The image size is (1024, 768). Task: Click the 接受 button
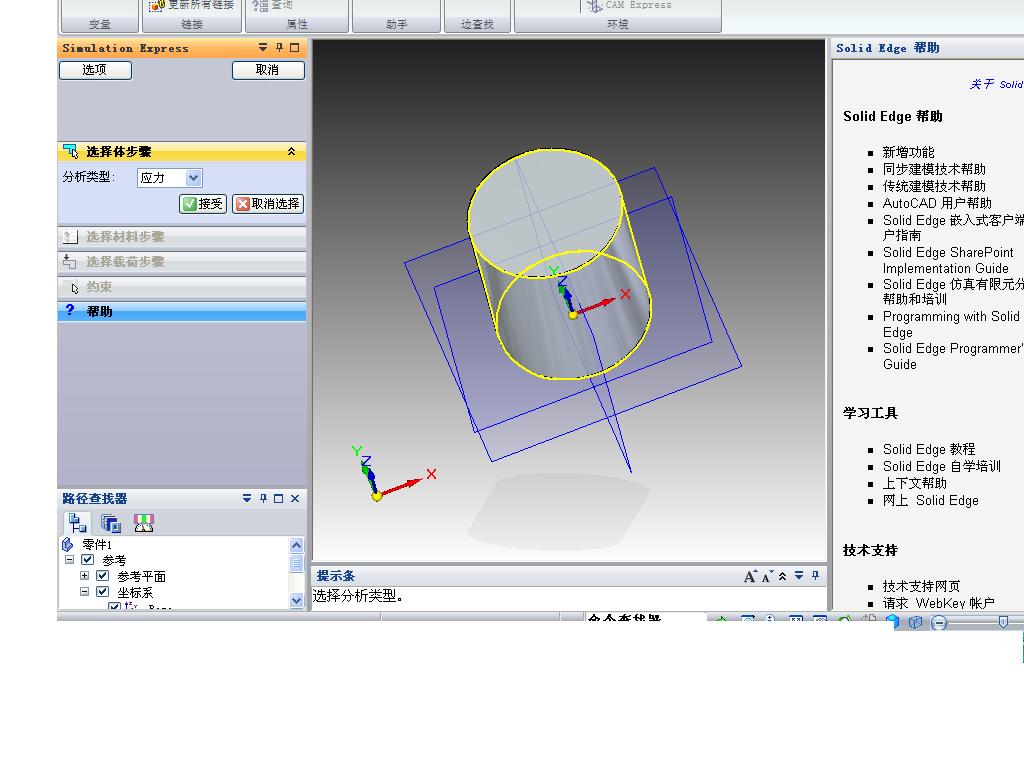coord(203,204)
